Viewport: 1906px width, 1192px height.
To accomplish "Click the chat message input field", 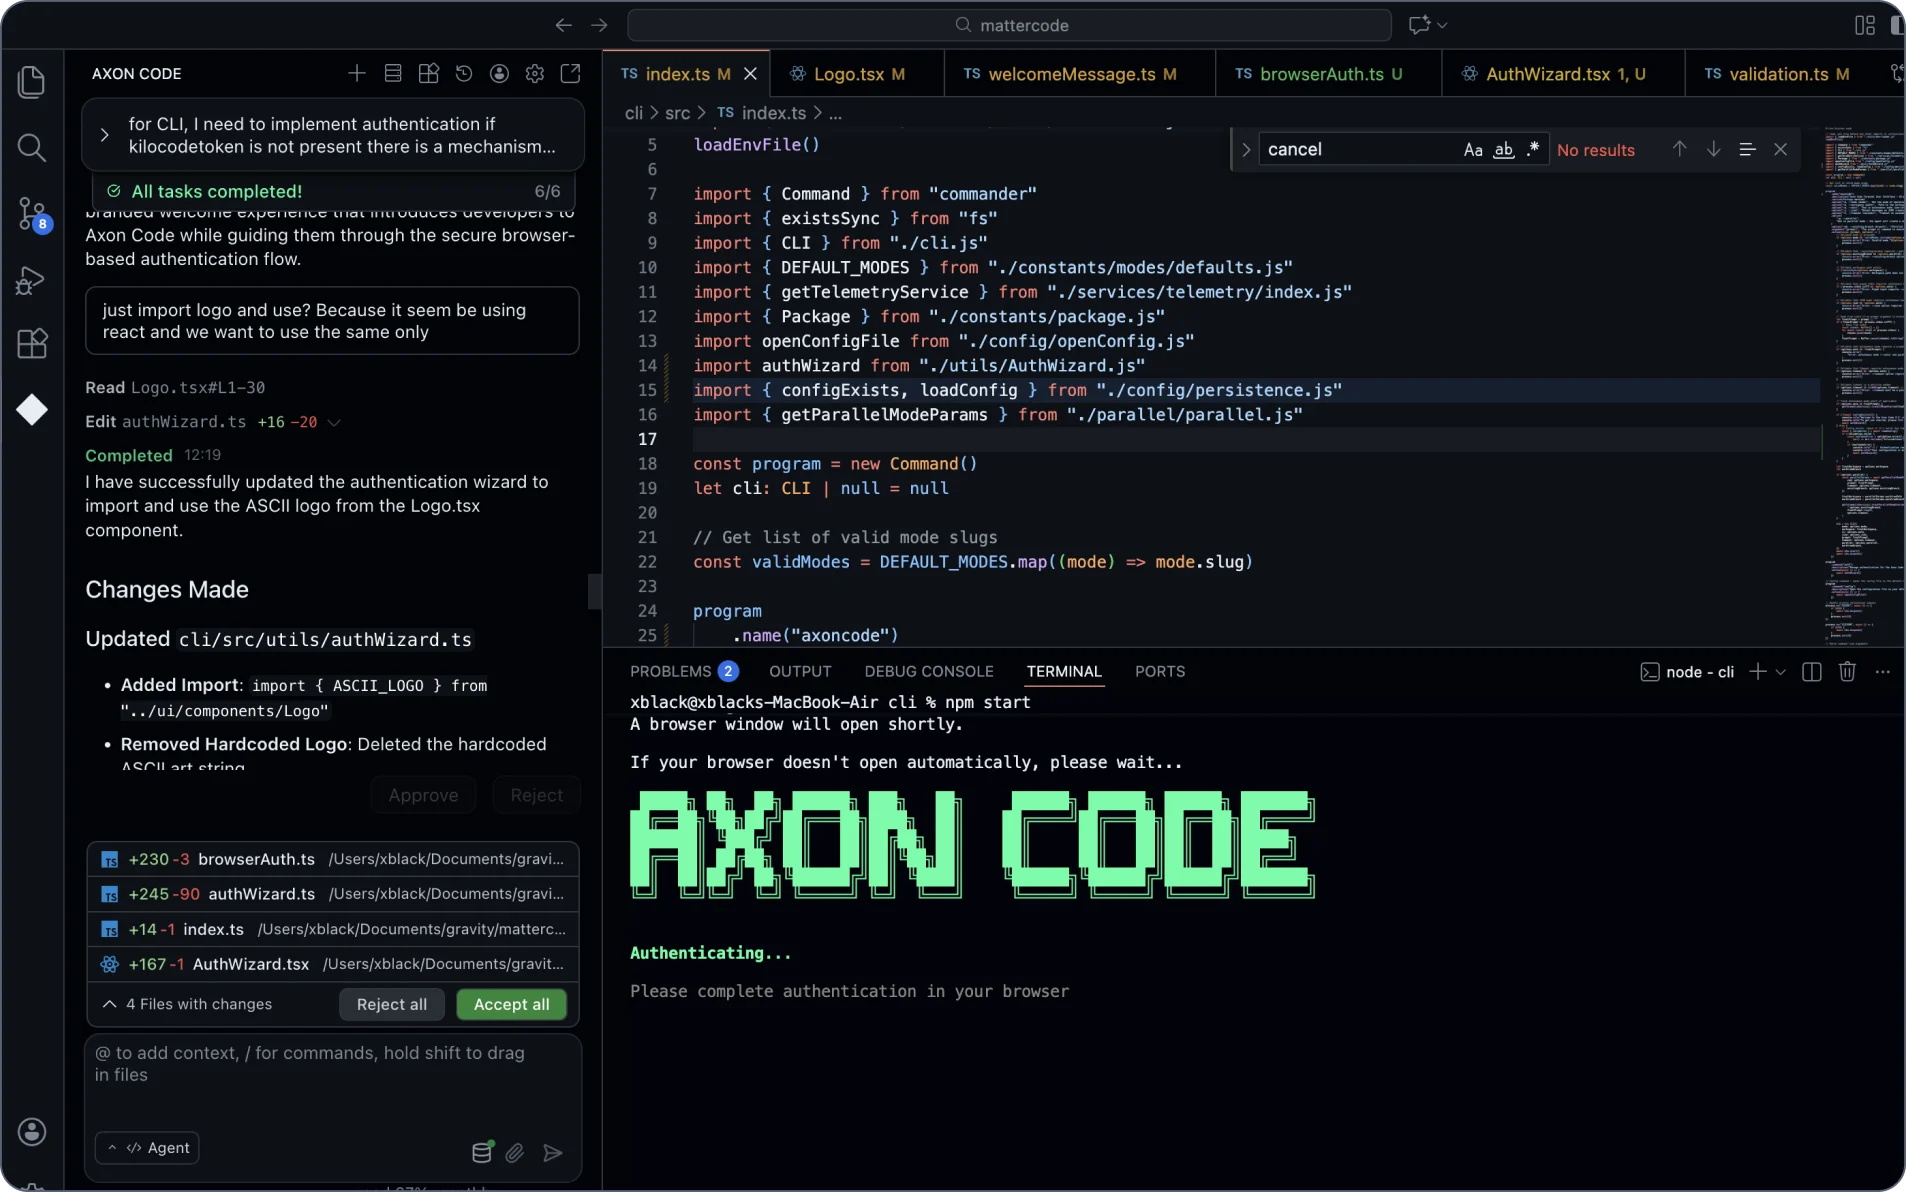I will click(x=330, y=1065).
